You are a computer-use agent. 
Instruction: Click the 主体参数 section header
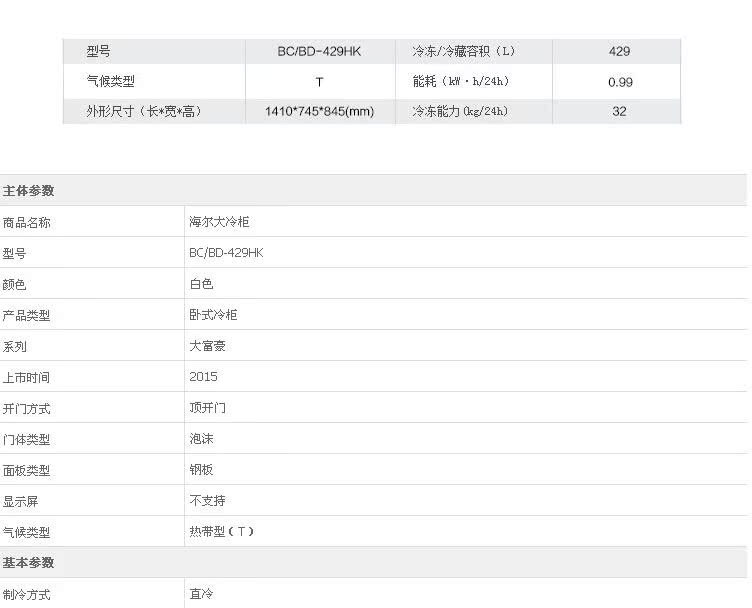point(29,191)
